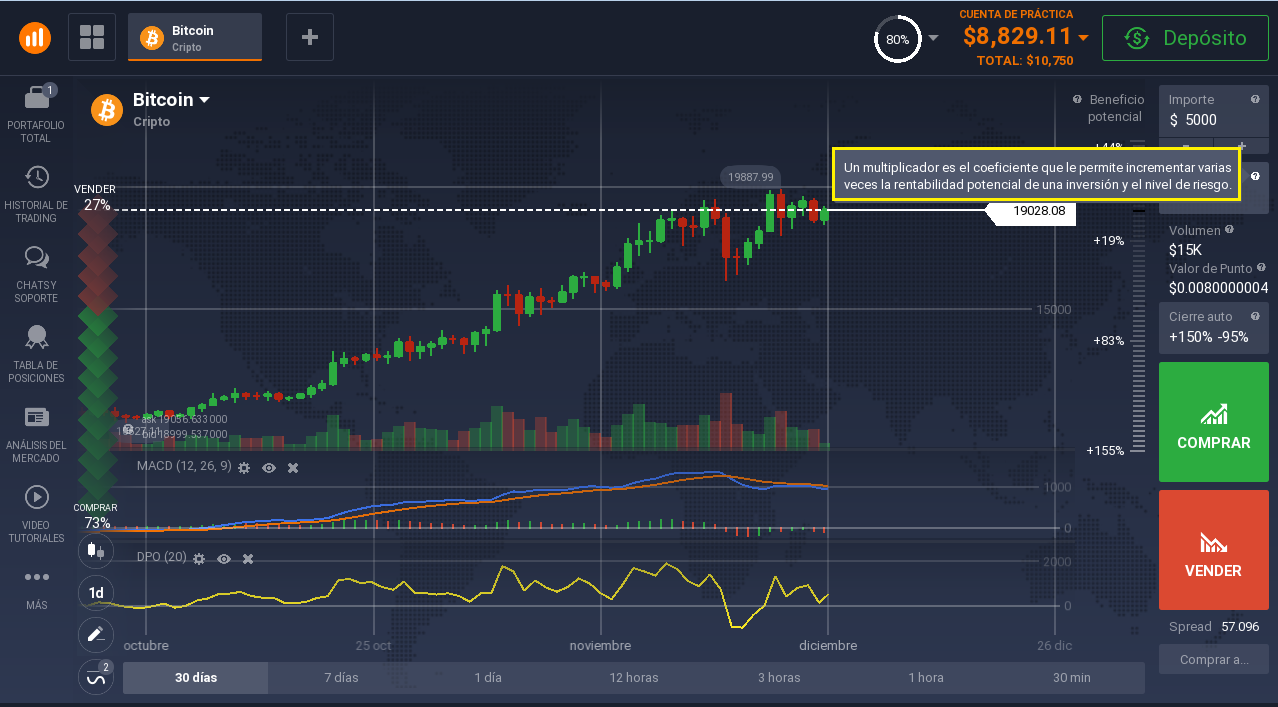
Task: Toggle MACD indicator visibility eye
Action: click(x=269, y=467)
